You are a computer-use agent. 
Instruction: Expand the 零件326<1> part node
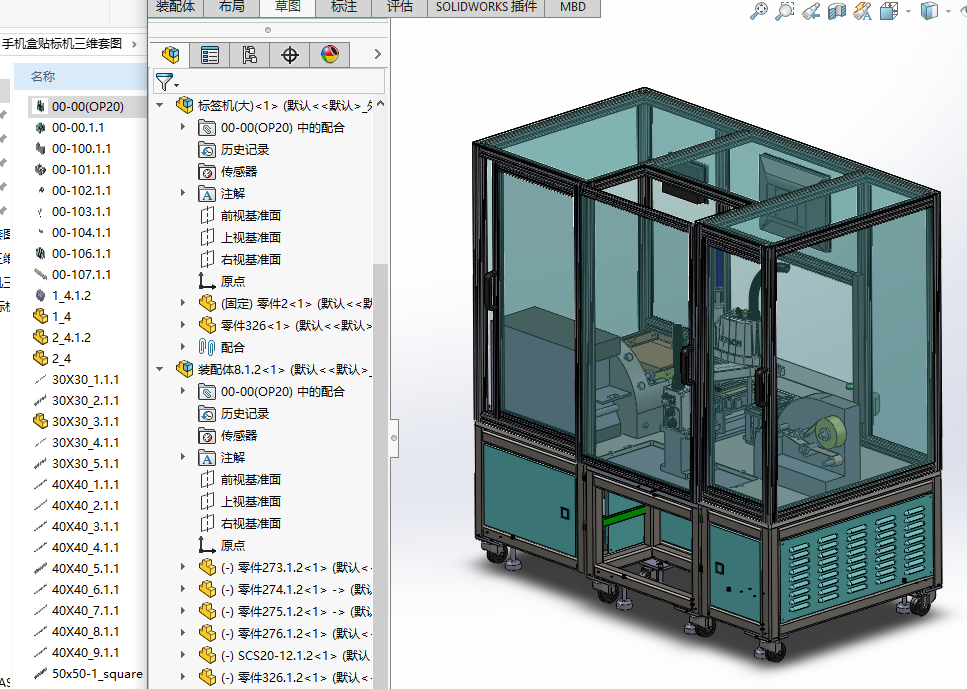tap(183, 325)
